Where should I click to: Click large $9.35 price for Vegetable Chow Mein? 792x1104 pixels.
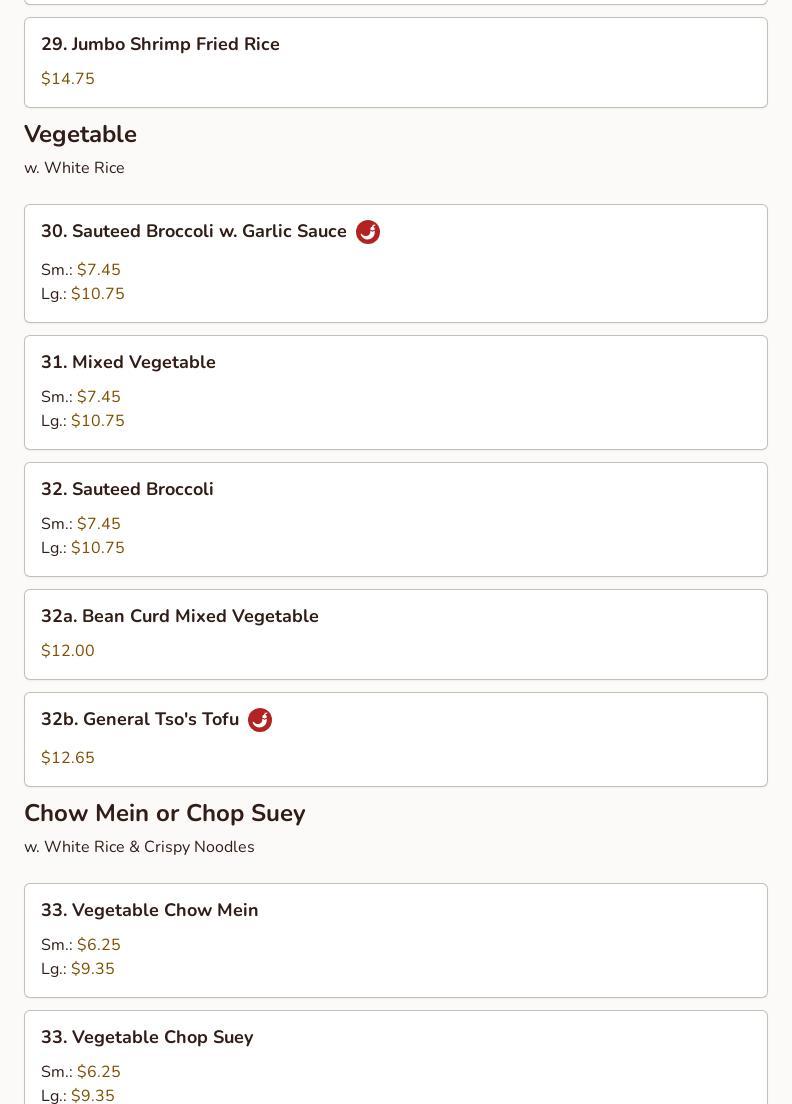(93, 969)
